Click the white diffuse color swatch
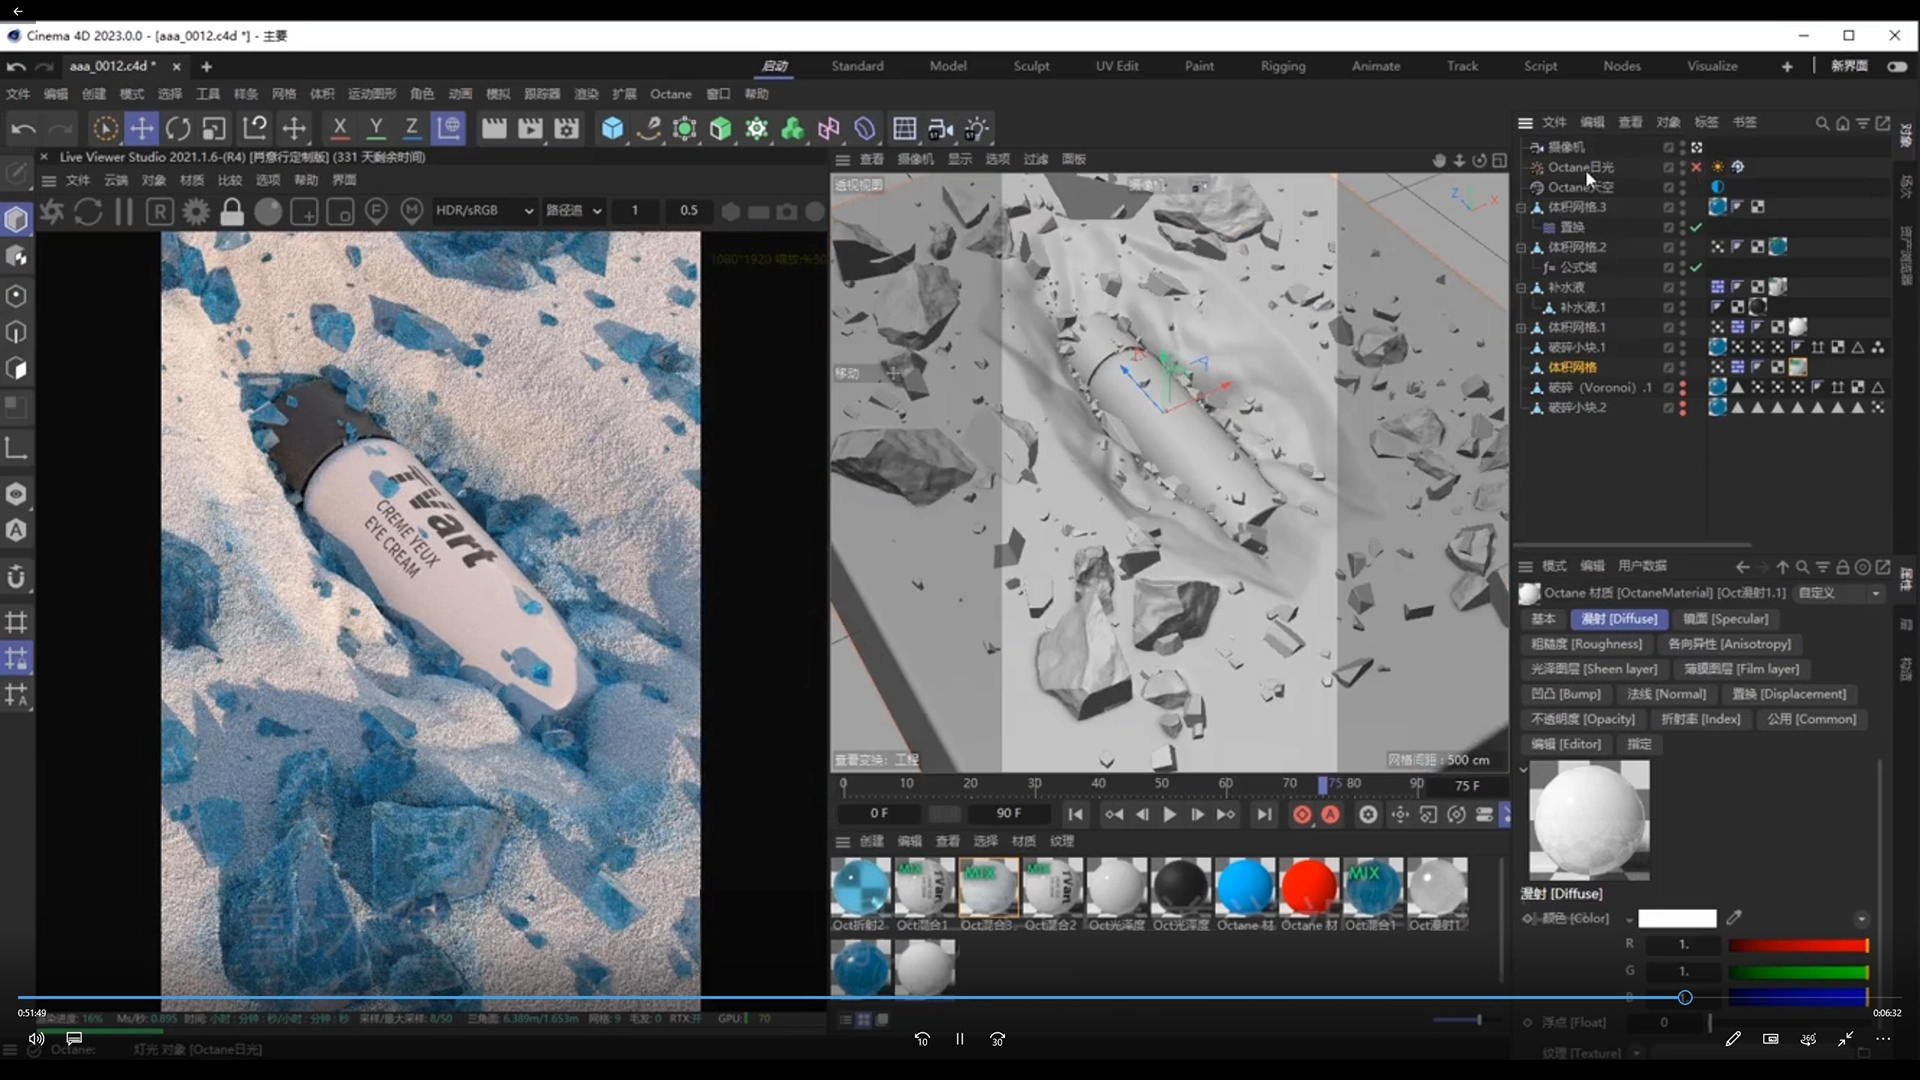Image resolution: width=1920 pixels, height=1080 pixels. pos(1676,918)
